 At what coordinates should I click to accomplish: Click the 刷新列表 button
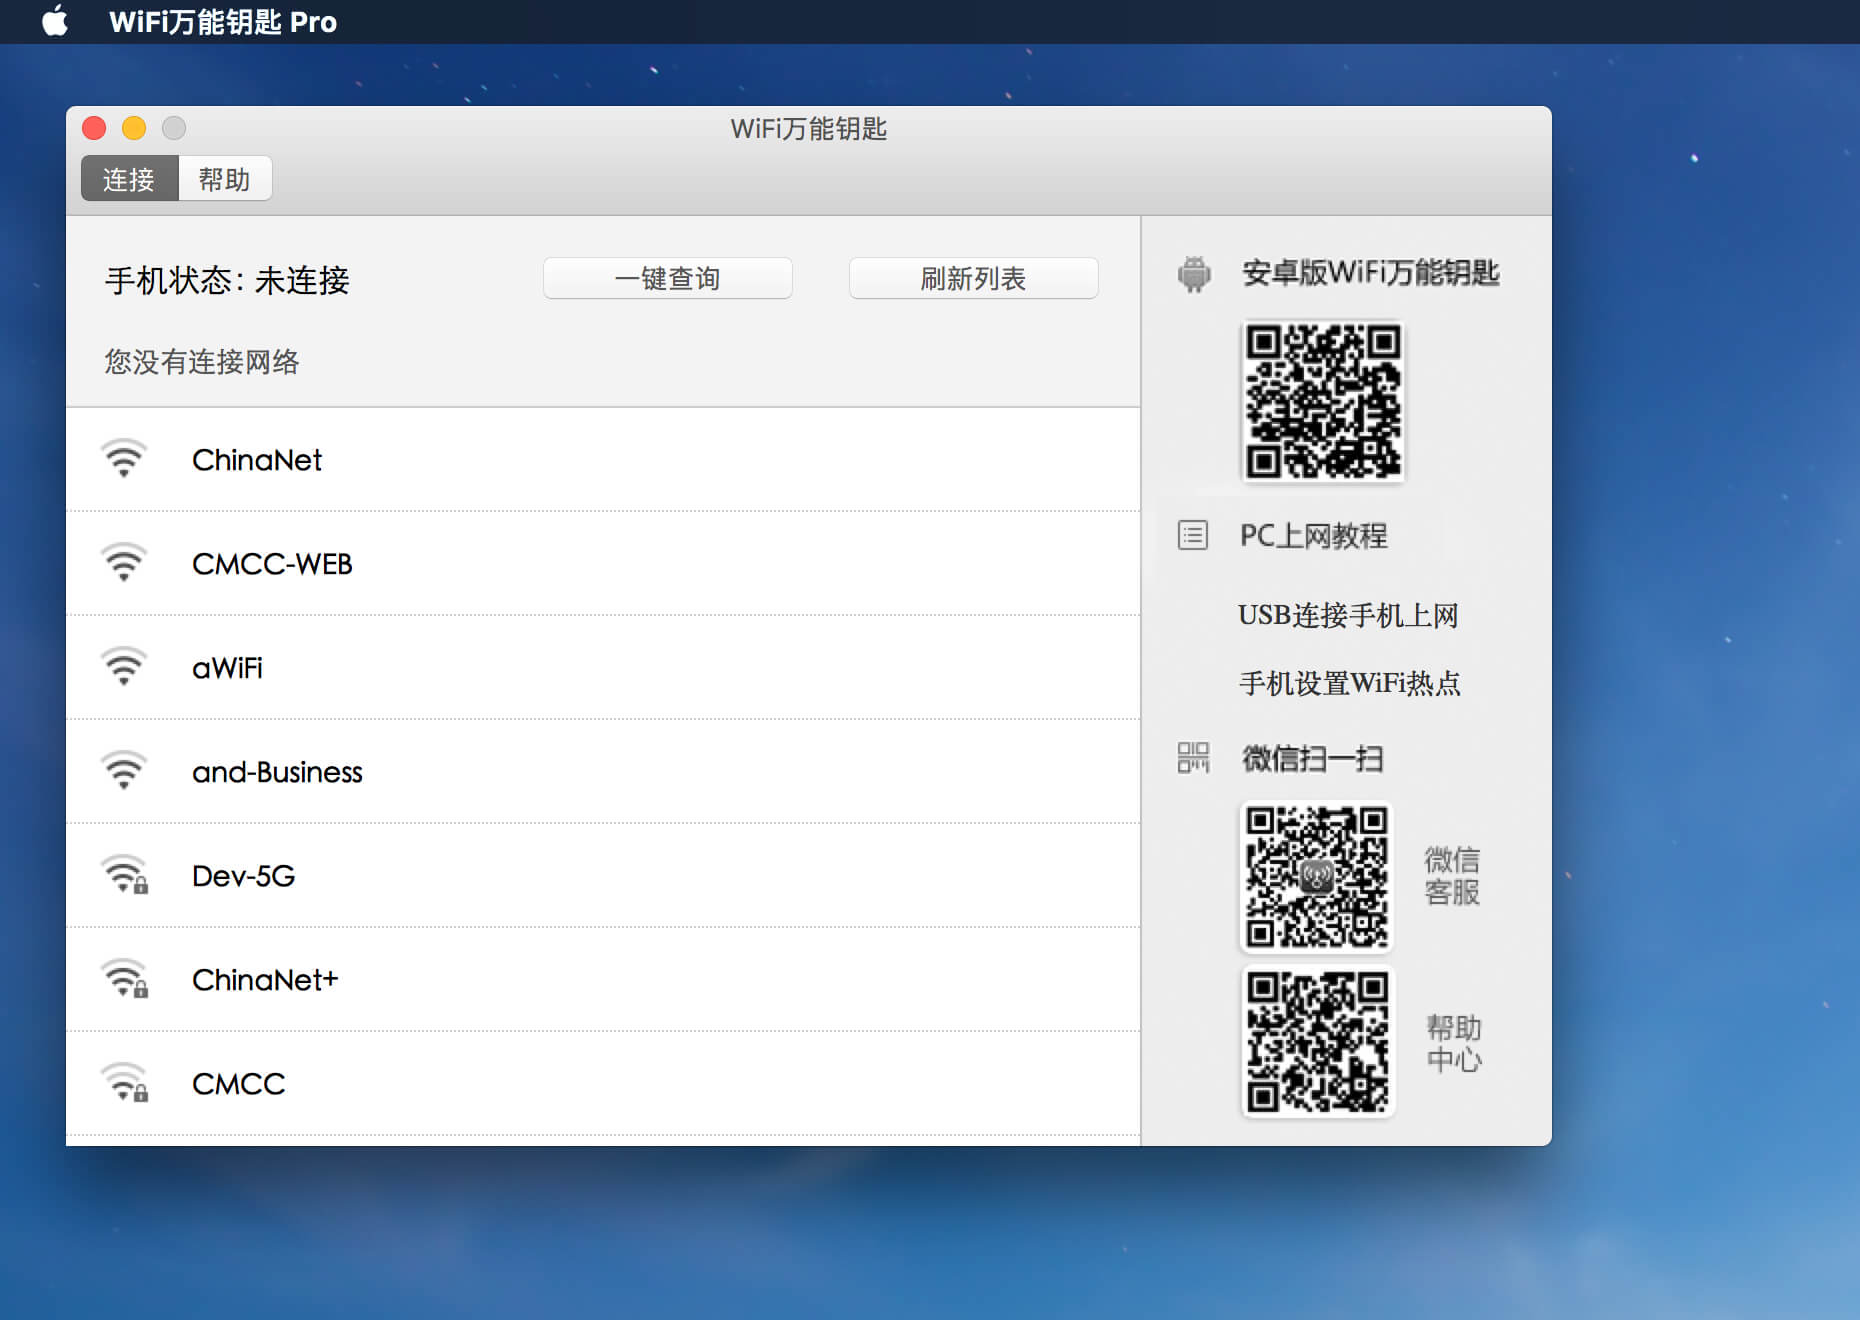pos(974,278)
